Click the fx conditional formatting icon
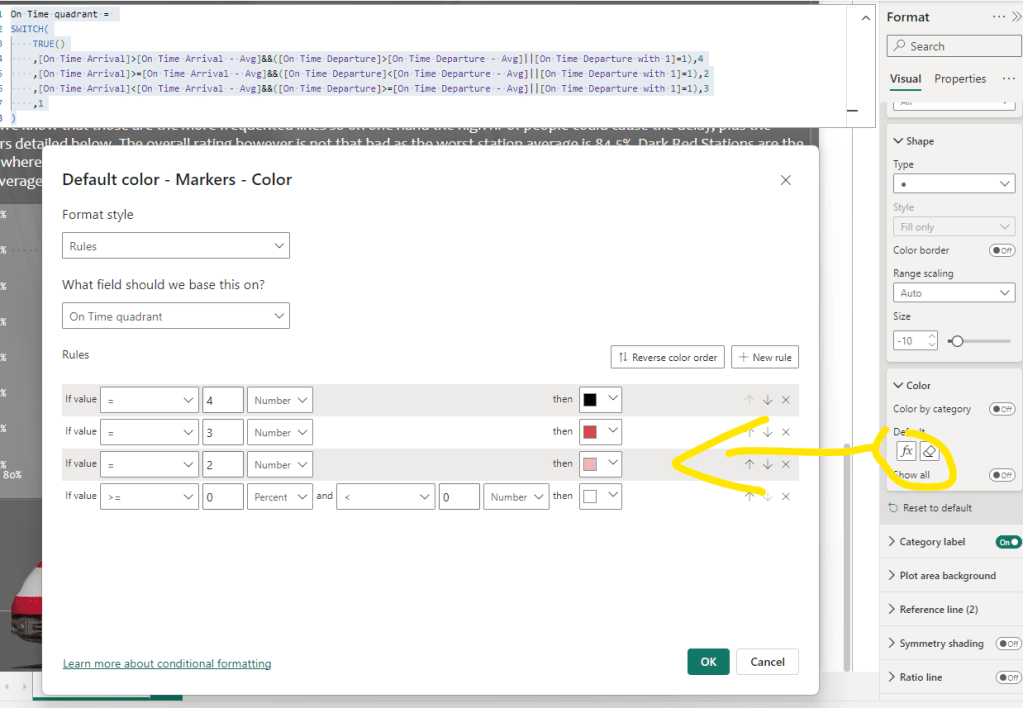 tap(906, 451)
